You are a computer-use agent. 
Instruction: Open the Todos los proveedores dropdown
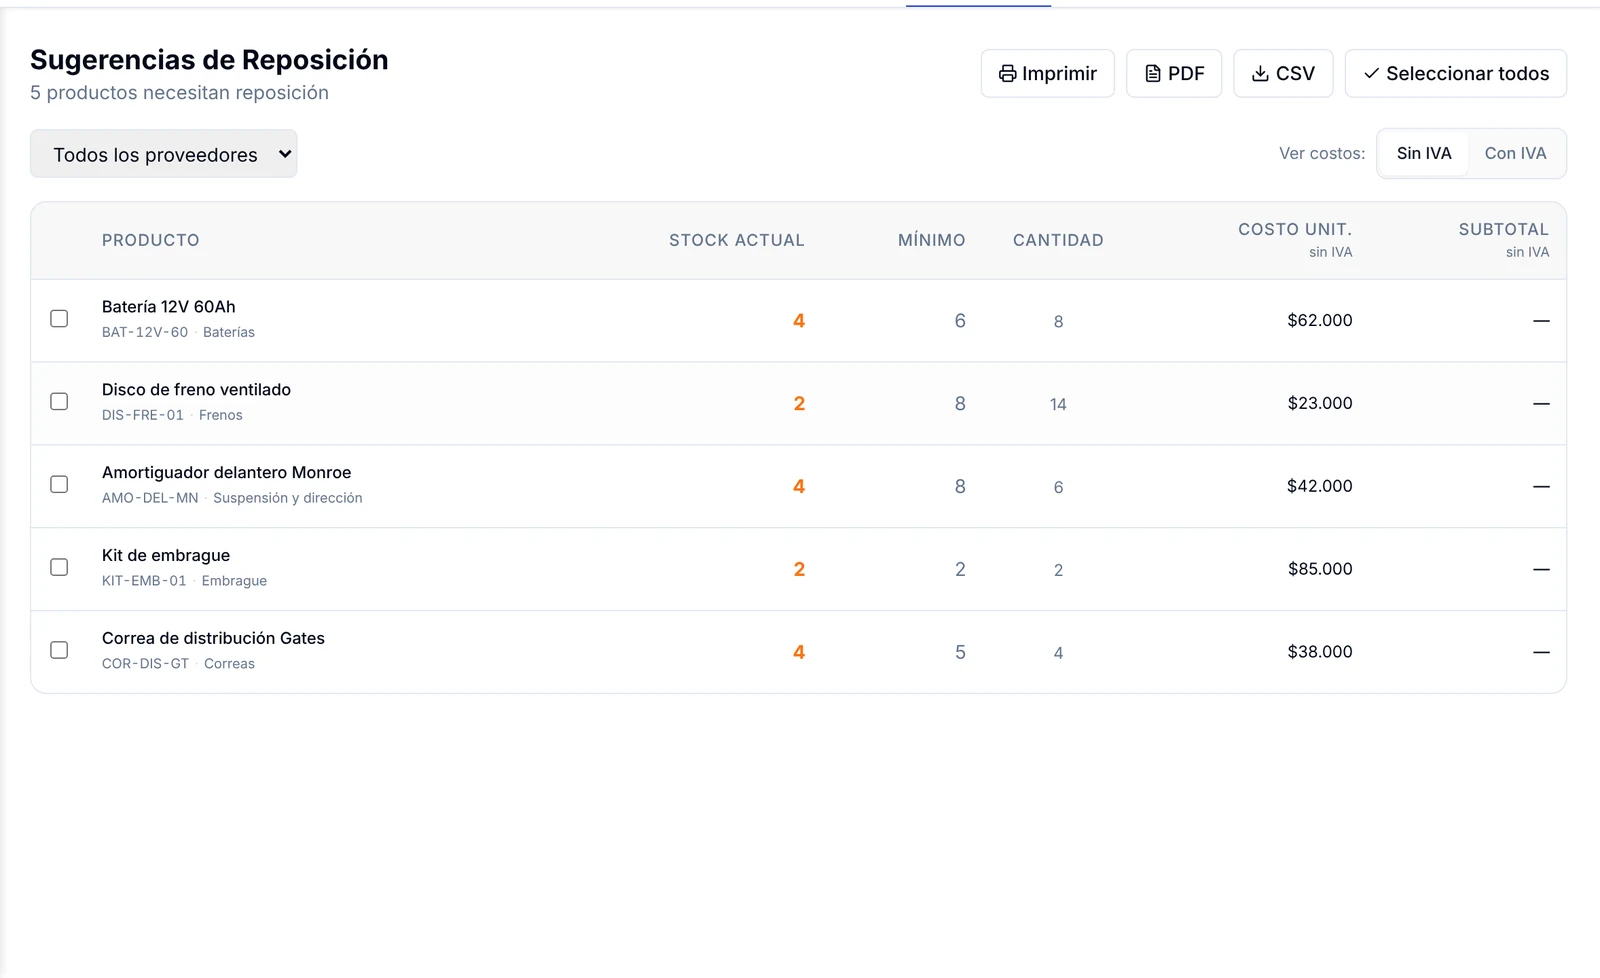tap(164, 154)
